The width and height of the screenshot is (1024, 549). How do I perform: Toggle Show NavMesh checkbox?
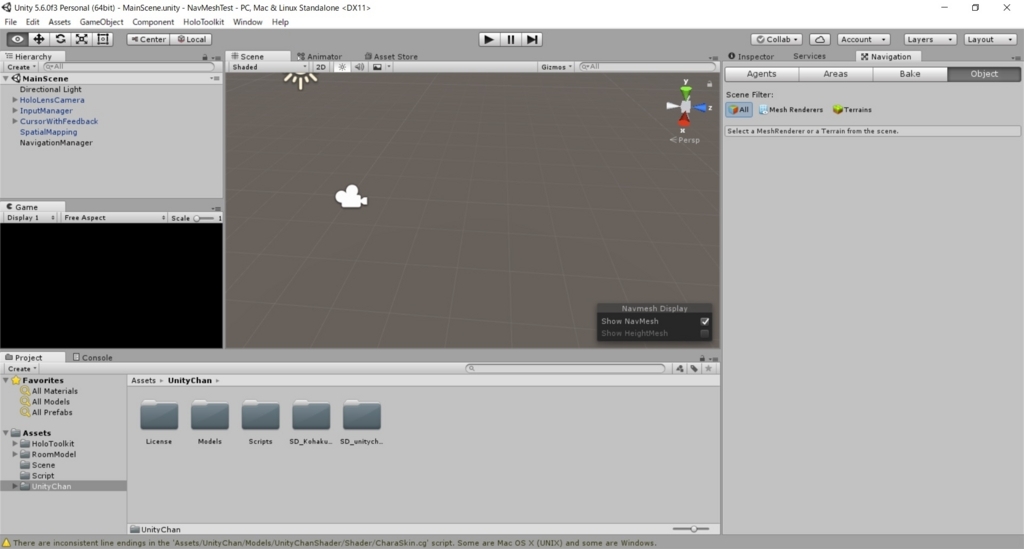coord(705,321)
